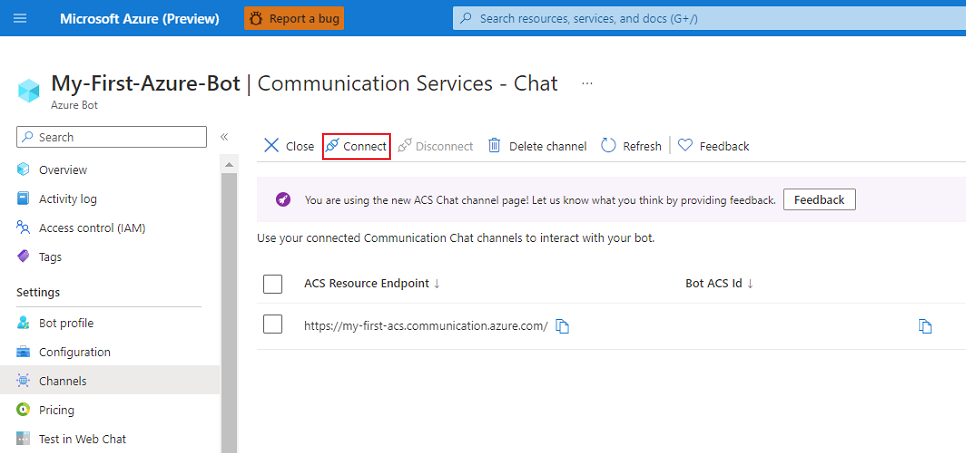
Task: Click the sidebar Search box
Action: point(112,137)
